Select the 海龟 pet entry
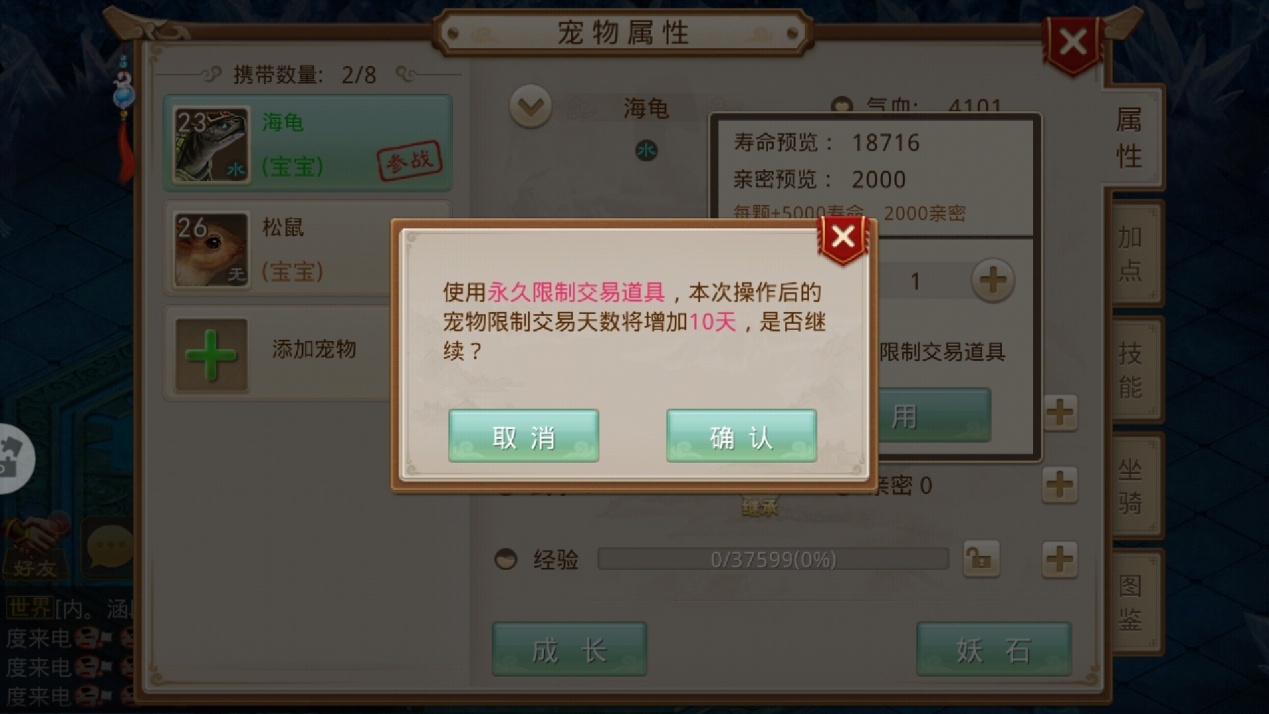1269x714 pixels. [x=308, y=144]
